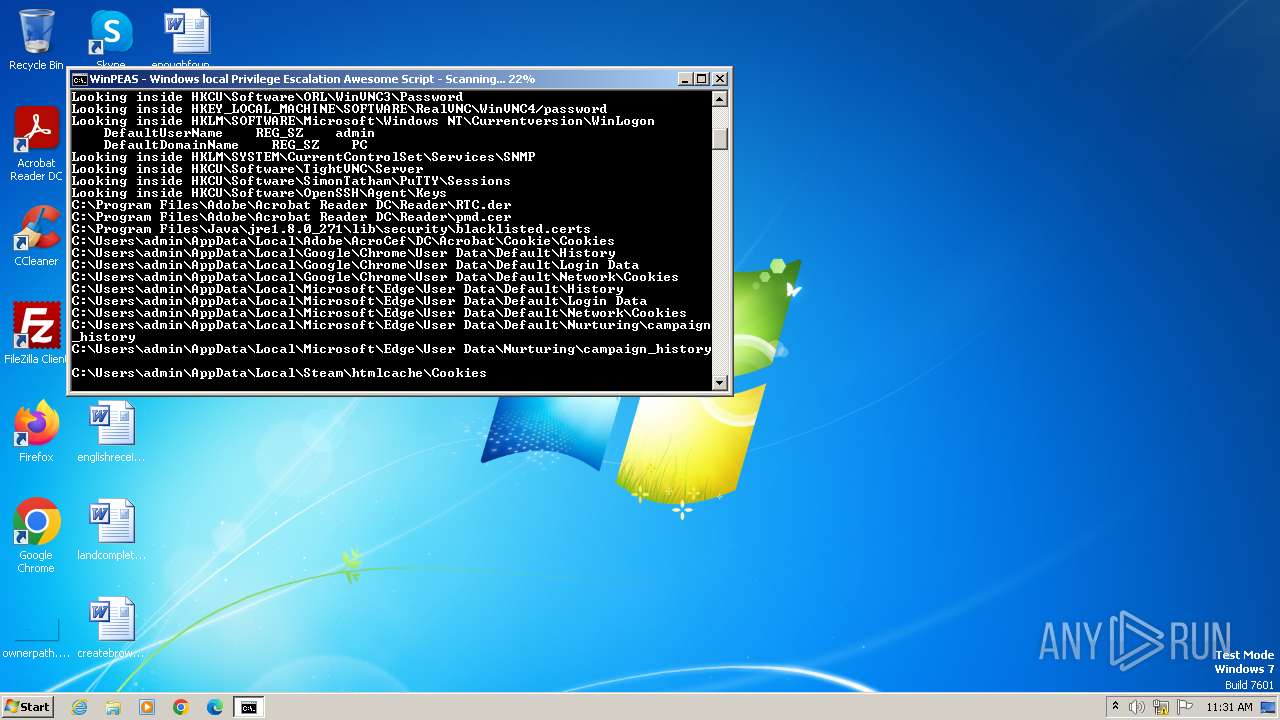Click the Edge Default\Login Data line

pyautogui.click(x=359, y=301)
